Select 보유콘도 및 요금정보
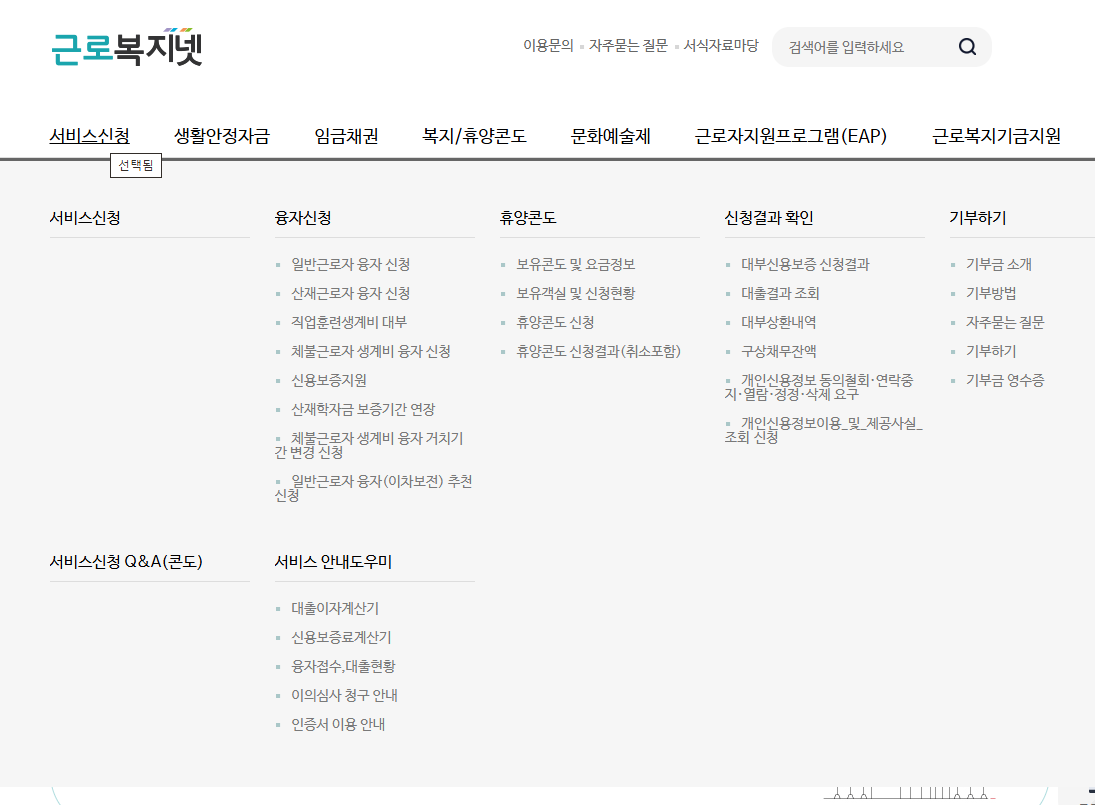 pyautogui.click(x=575, y=264)
